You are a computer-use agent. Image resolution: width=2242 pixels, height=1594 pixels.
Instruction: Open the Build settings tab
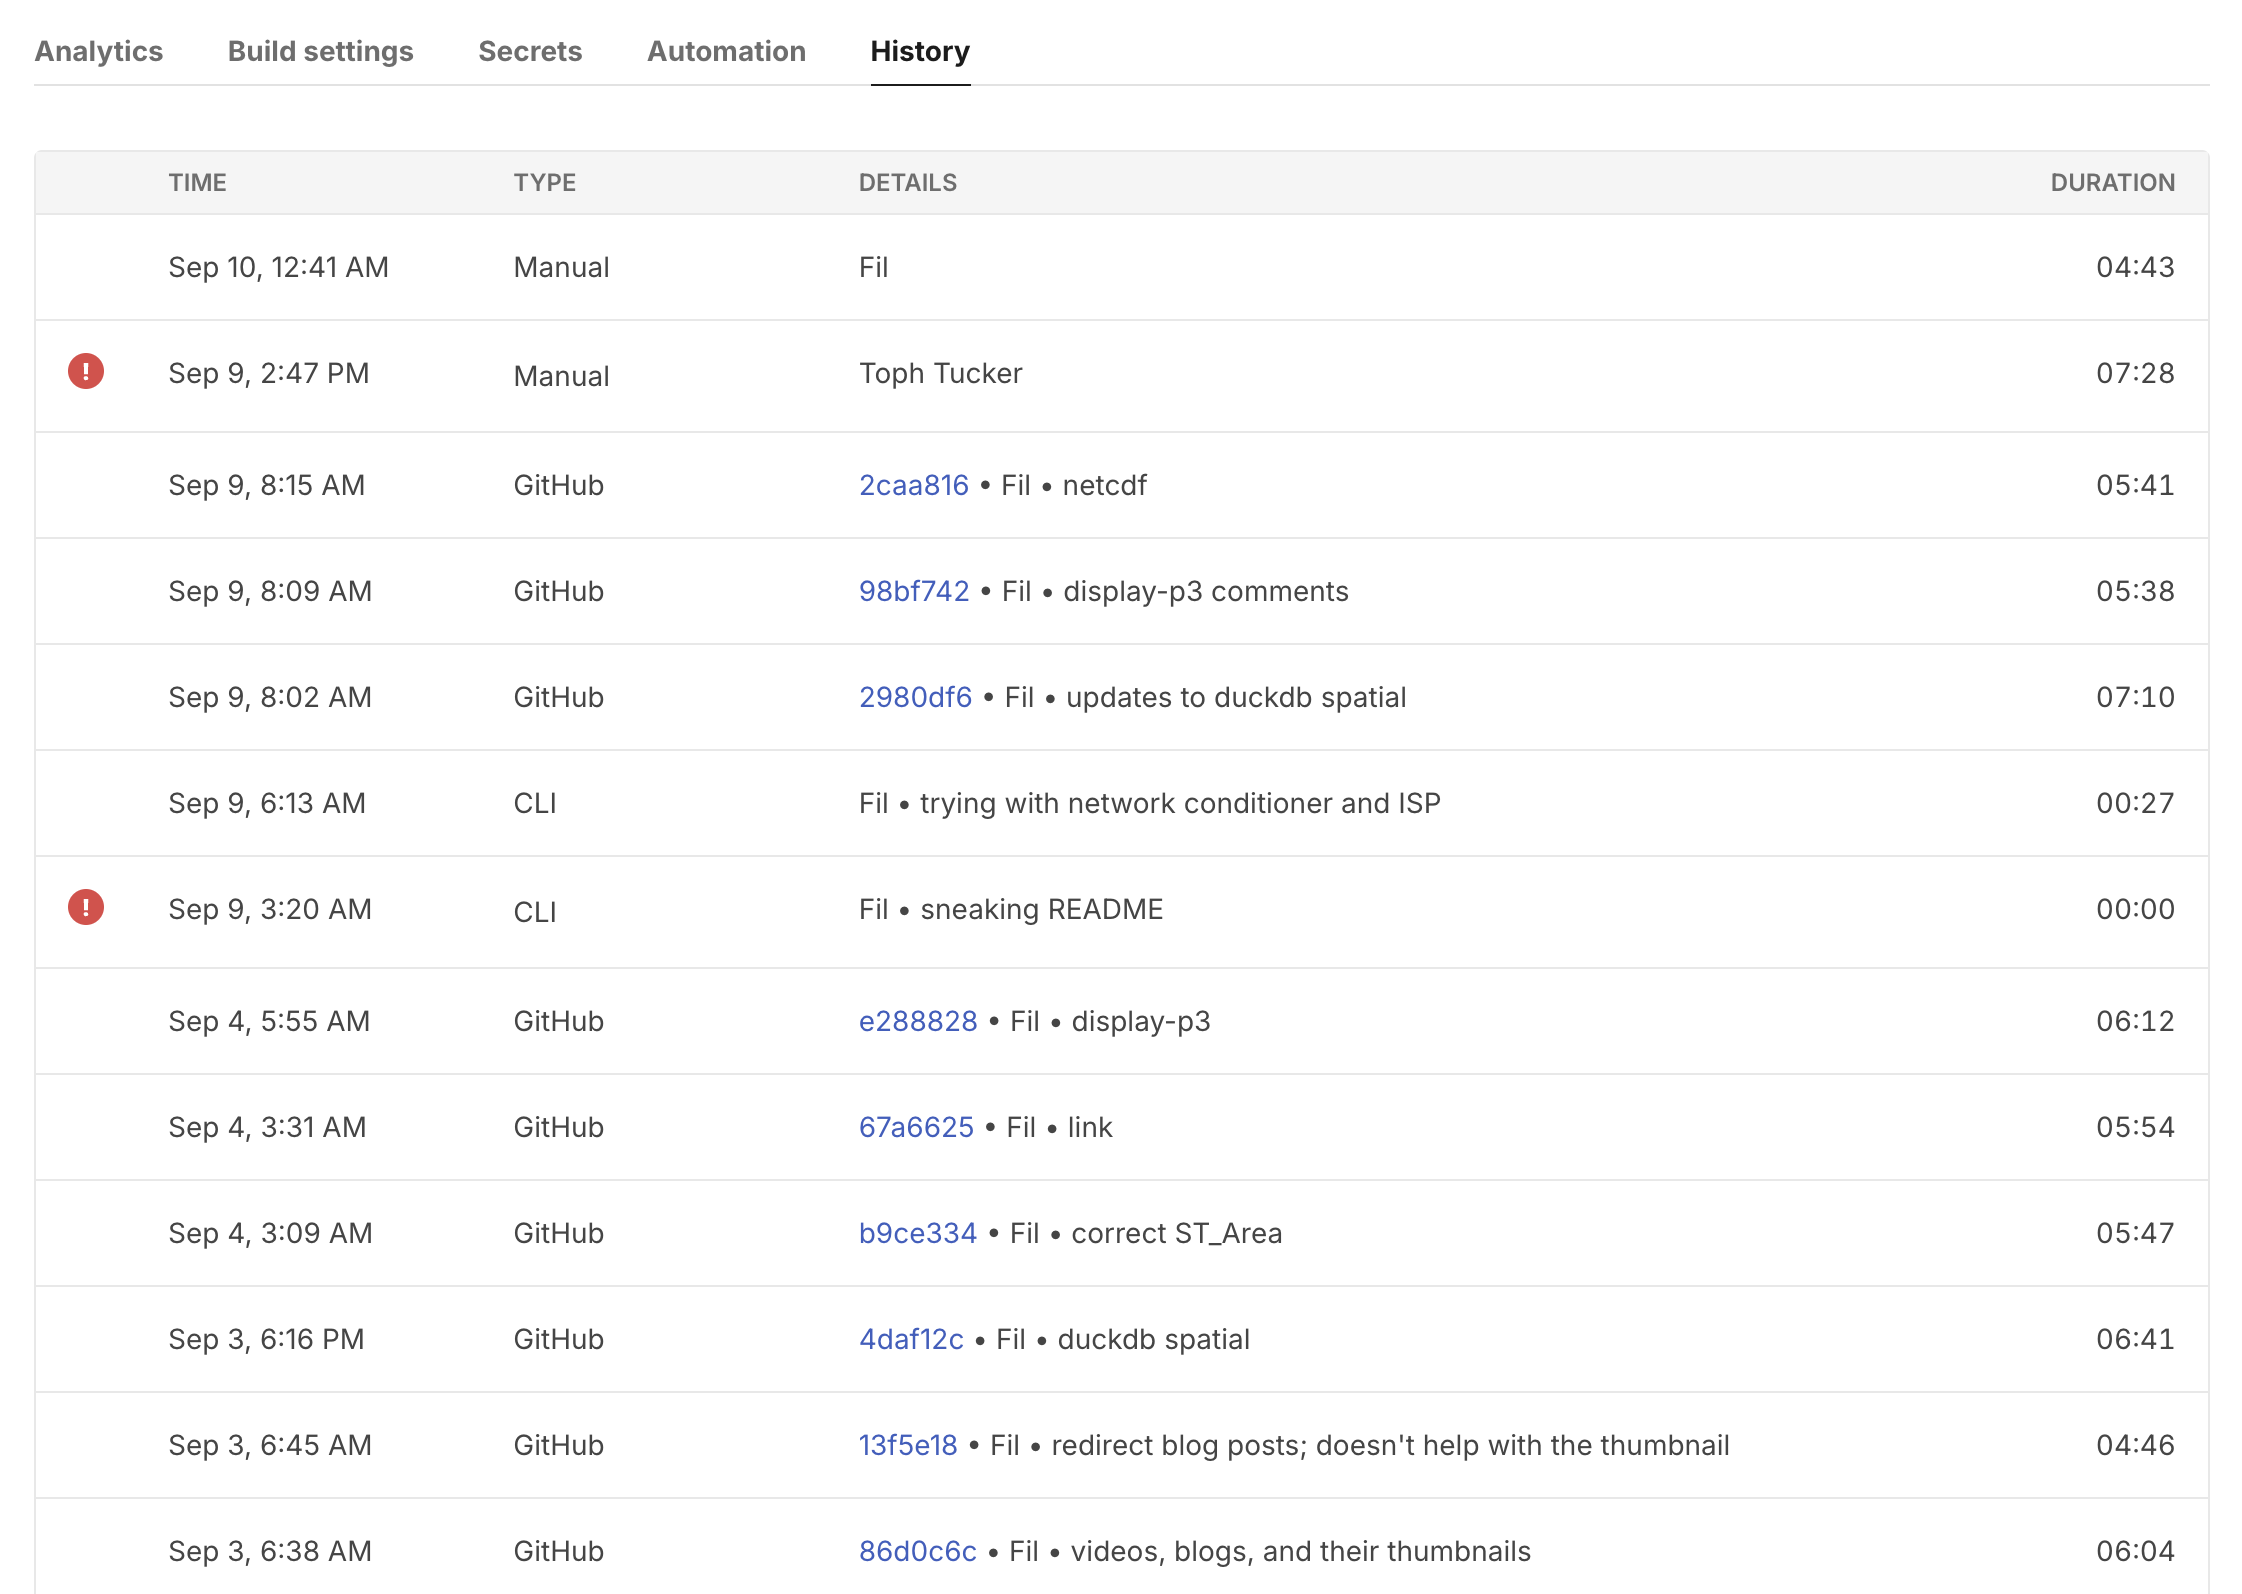click(320, 51)
